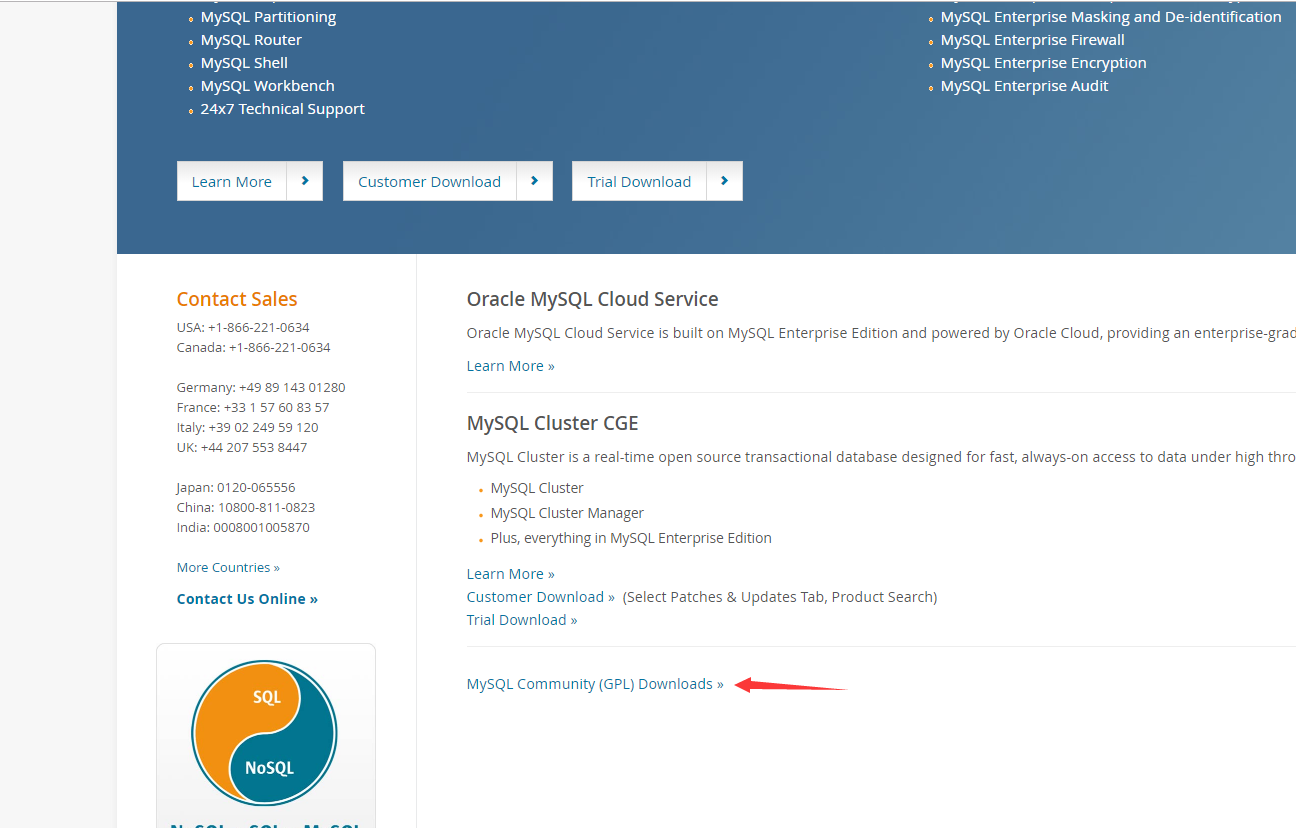Screen dimensions: 1296x828
Task: Expand the arrow on Trial Download button
Action: pos(724,181)
